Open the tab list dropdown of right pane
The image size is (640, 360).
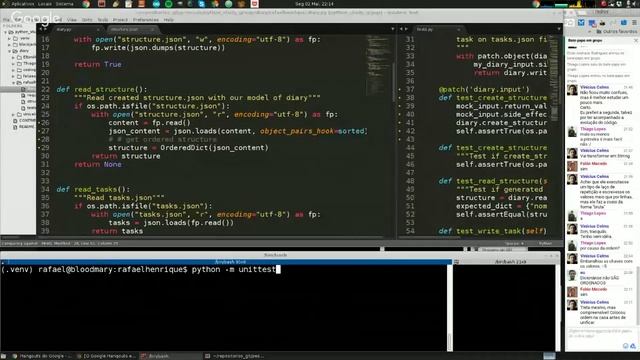coord(559,29)
